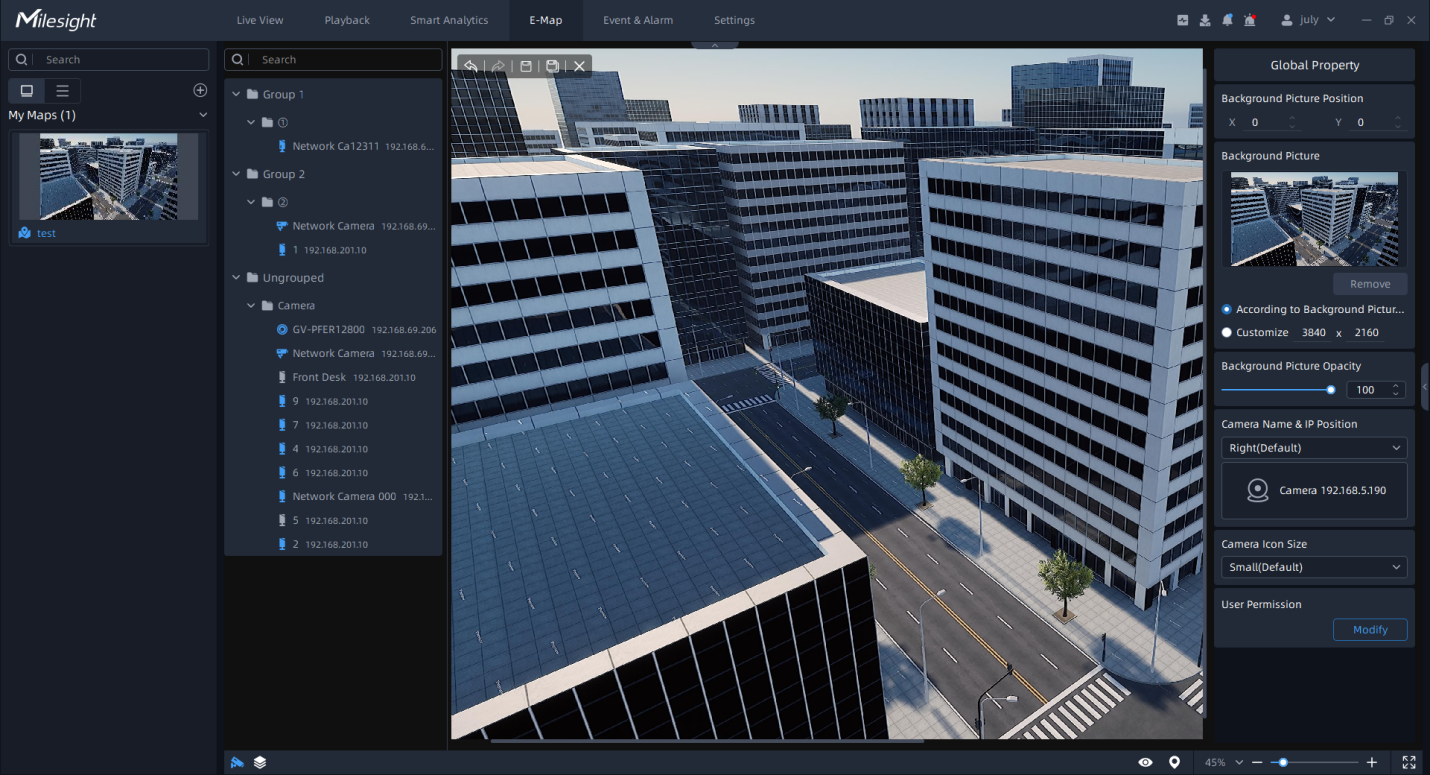Add a new map with plus icon
The image size is (1430, 775).
[200, 90]
